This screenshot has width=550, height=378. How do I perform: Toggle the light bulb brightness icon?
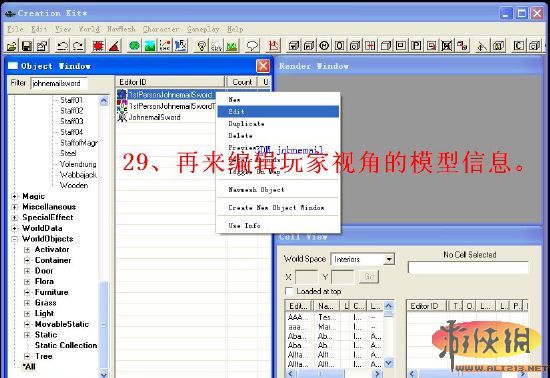point(201,46)
